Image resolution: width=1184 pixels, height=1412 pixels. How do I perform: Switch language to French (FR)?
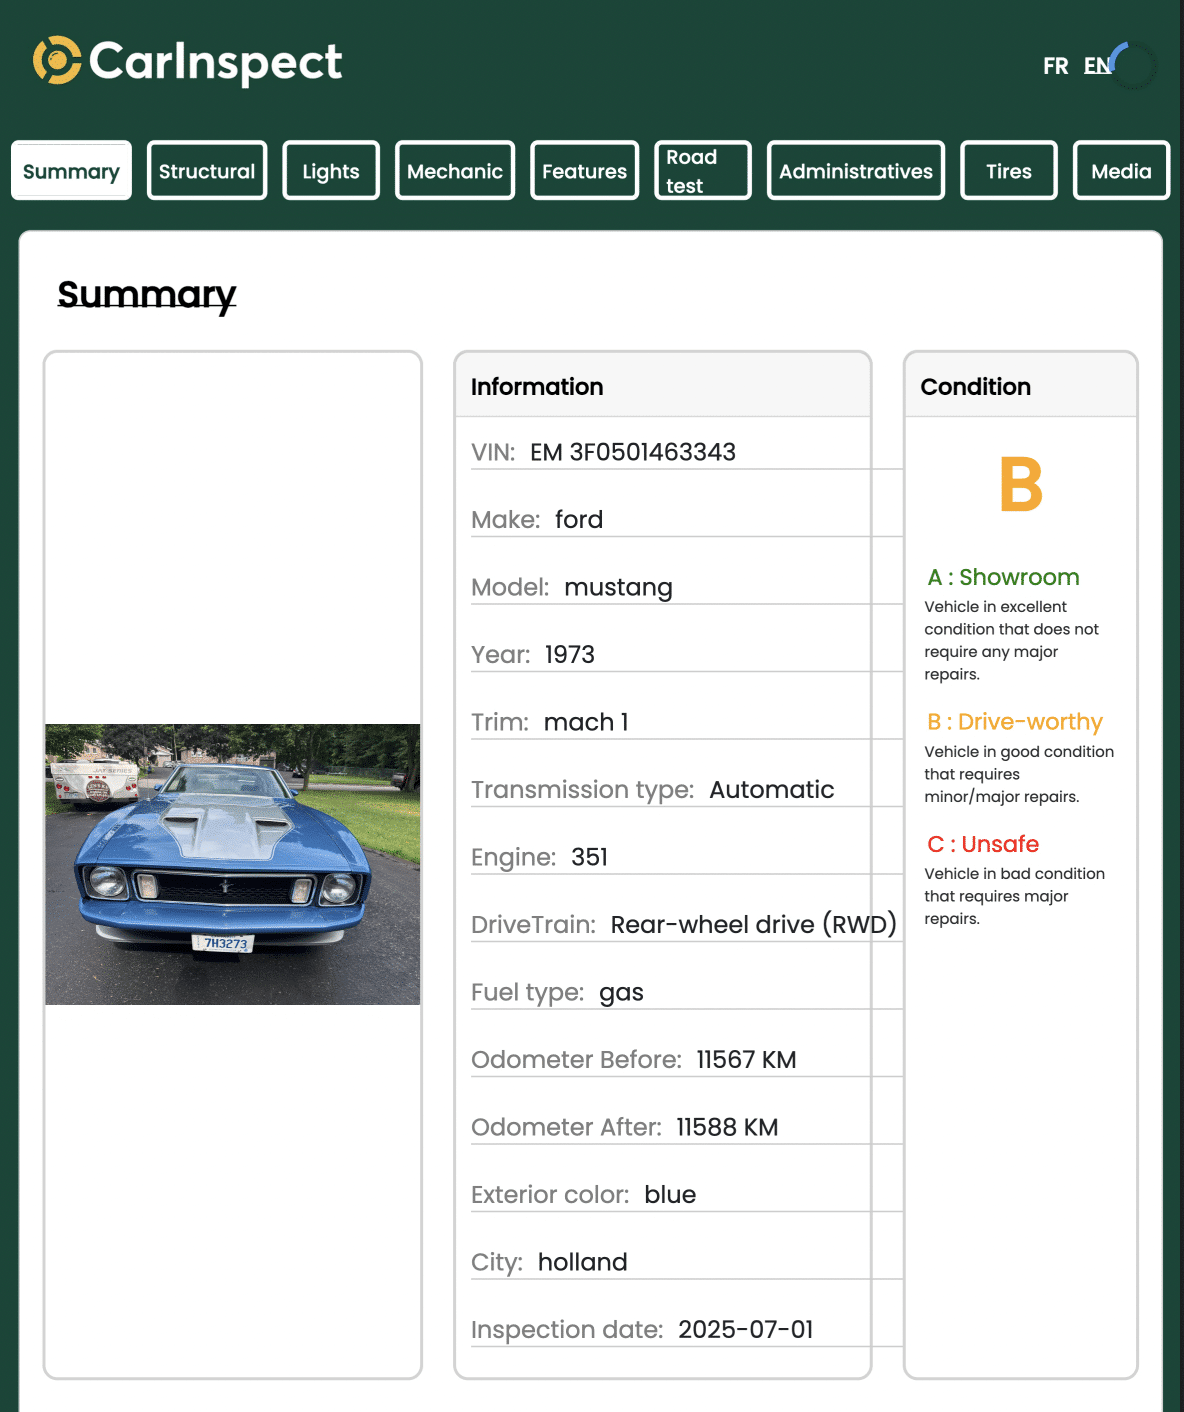click(1055, 66)
